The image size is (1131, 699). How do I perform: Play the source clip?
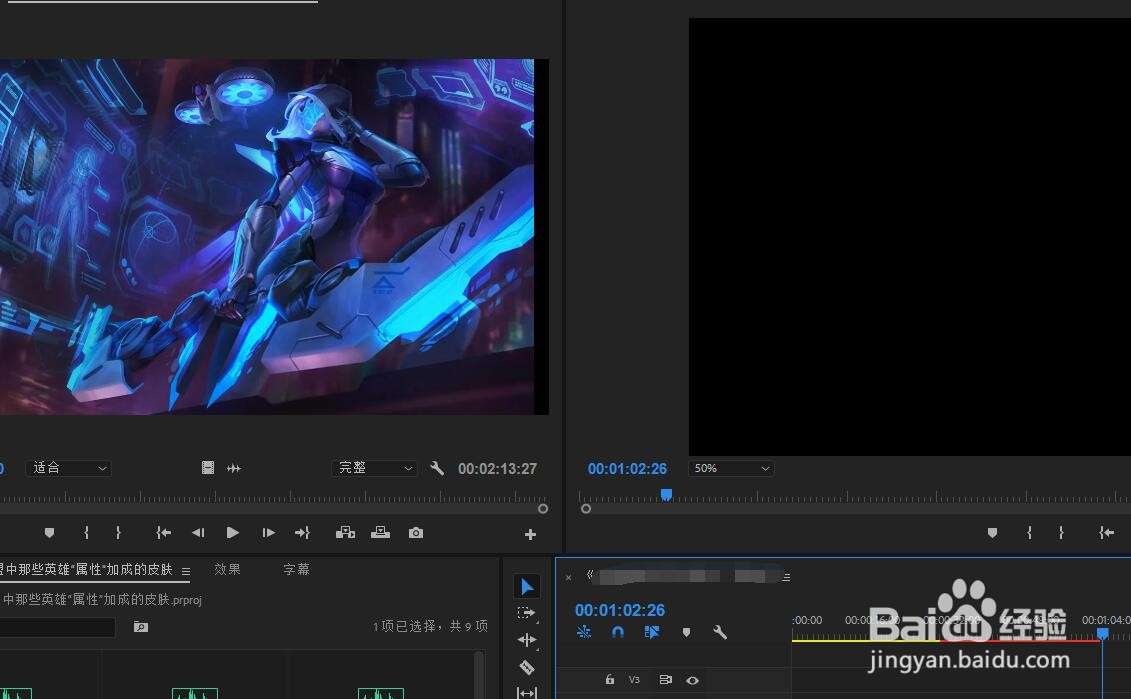click(232, 532)
